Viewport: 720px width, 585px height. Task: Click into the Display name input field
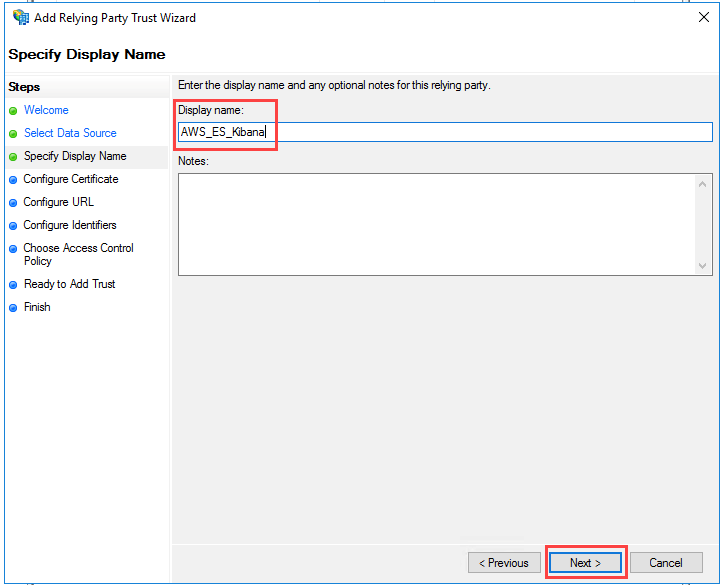coord(445,132)
